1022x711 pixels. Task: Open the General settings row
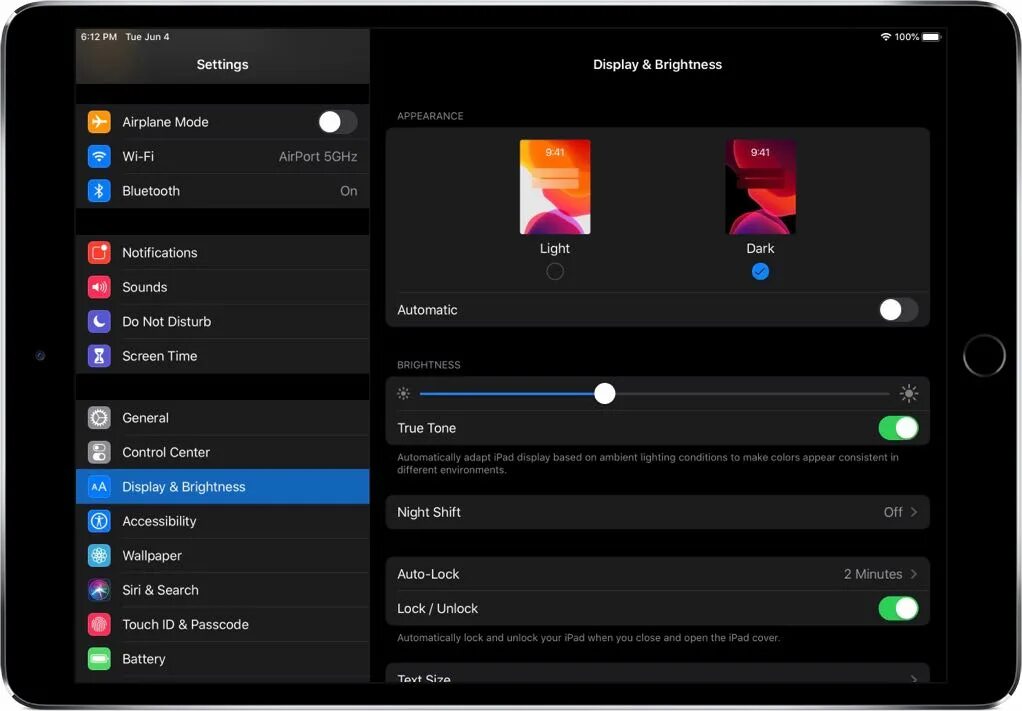tap(222, 418)
